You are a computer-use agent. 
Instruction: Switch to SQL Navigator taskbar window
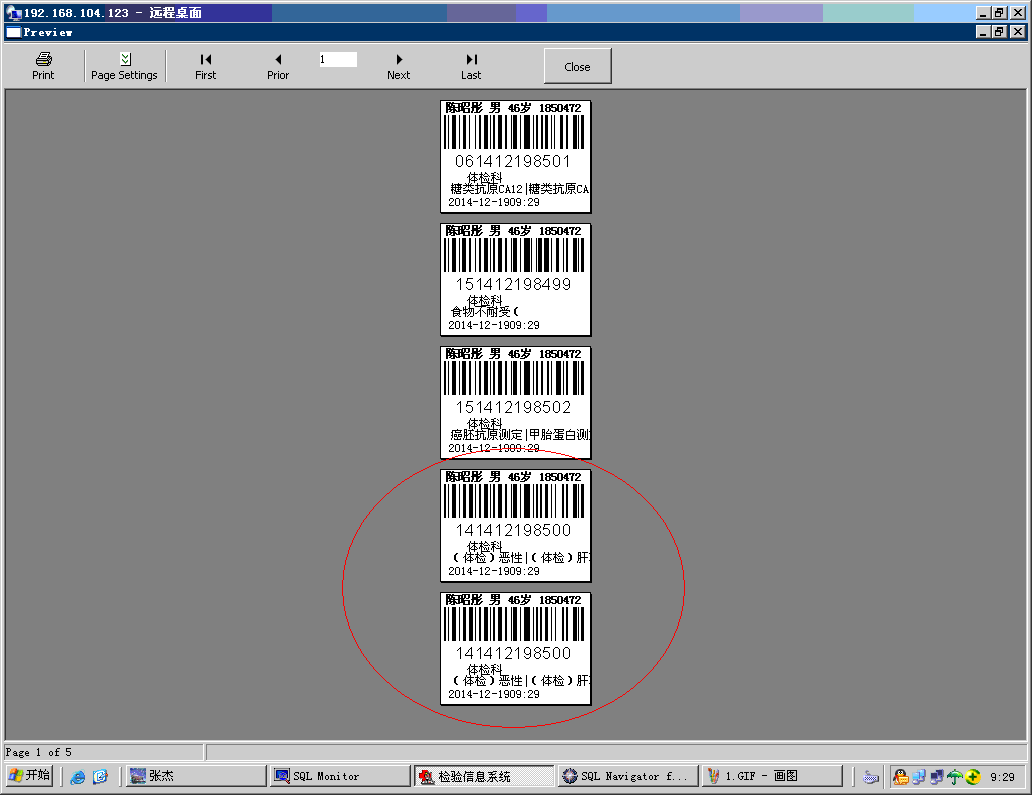pyautogui.click(x=628, y=776)
